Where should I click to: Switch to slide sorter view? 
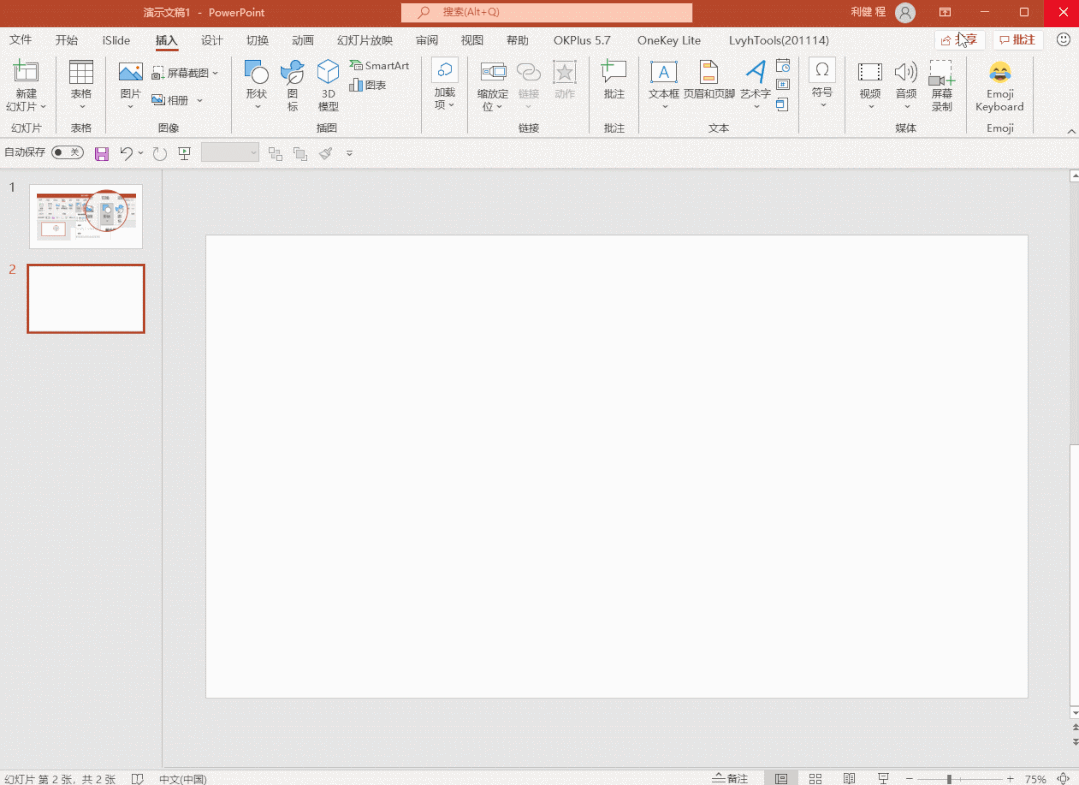[x=815, y=778]
